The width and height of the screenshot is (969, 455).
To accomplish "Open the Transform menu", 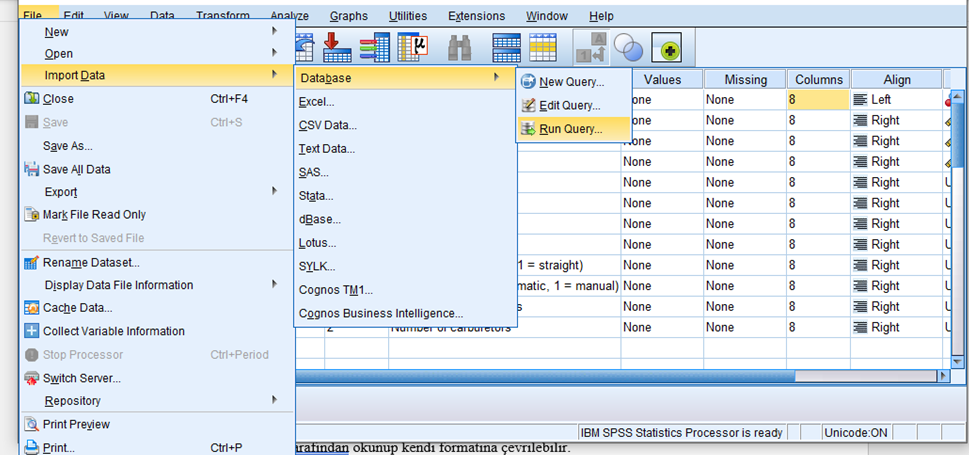I will coord(223,16).
